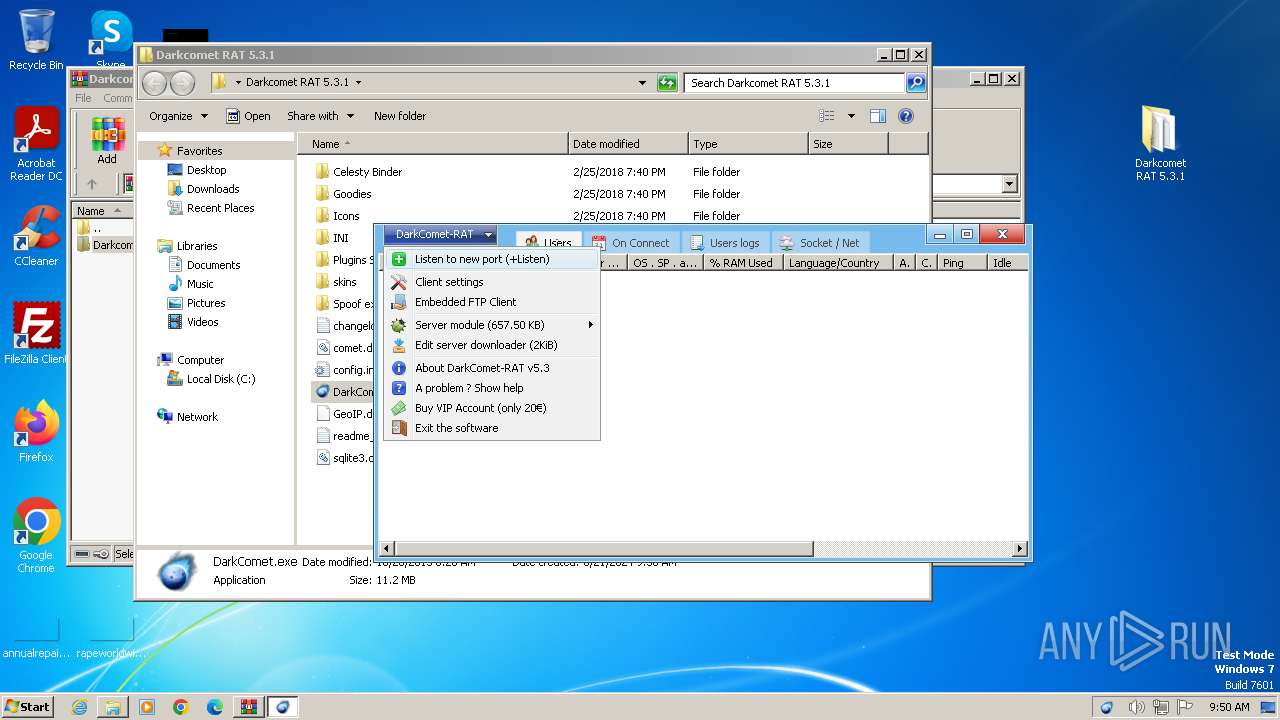Open Darkcomet RAT 5.3.1 desktop folder
1280x720 pixels.
pos(1160,143)
